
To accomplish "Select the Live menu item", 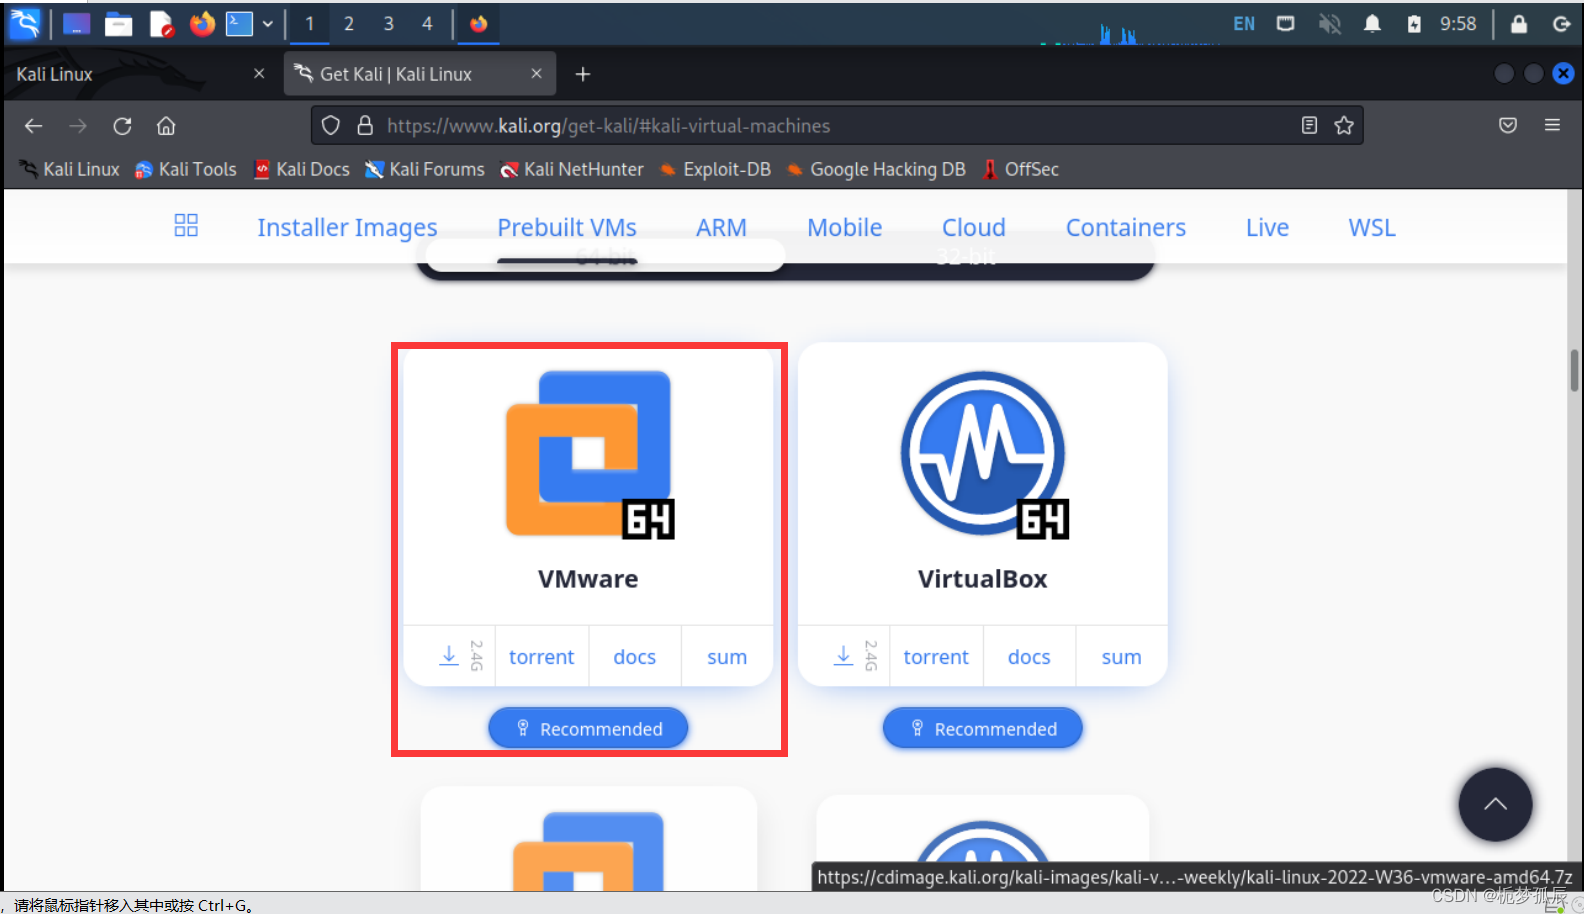I will coord(1267,228).
